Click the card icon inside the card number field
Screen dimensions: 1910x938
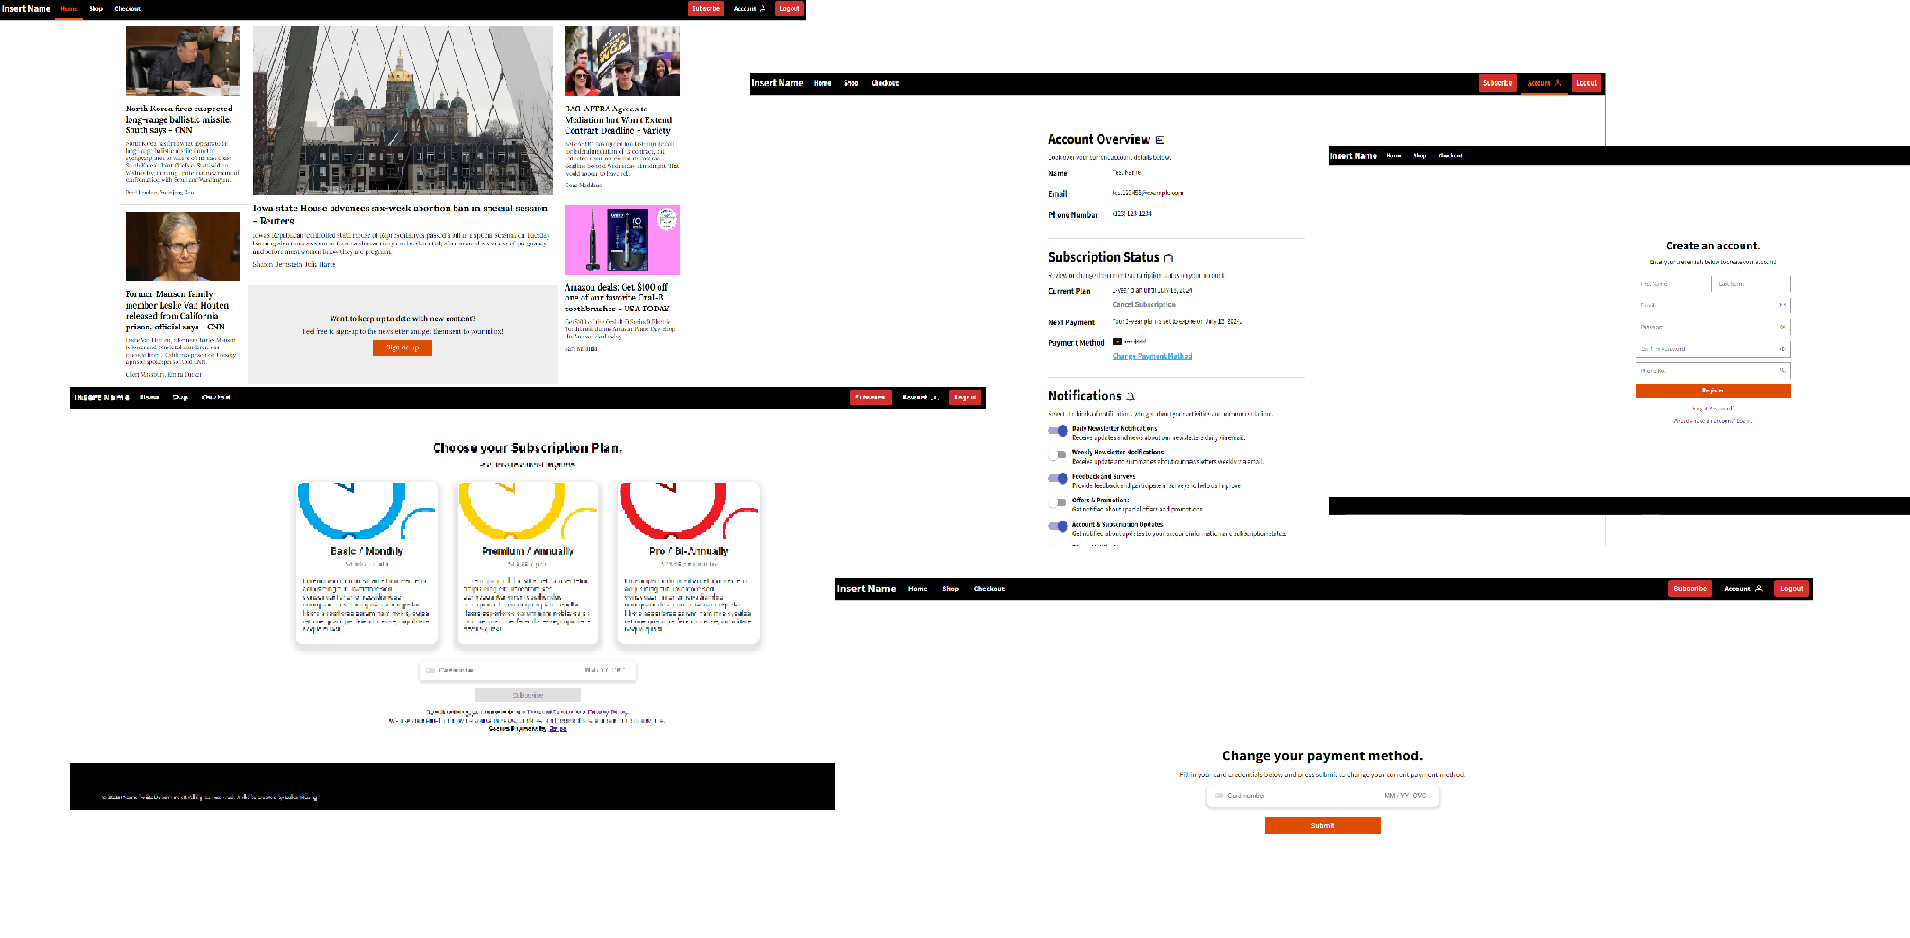point(428,670)
